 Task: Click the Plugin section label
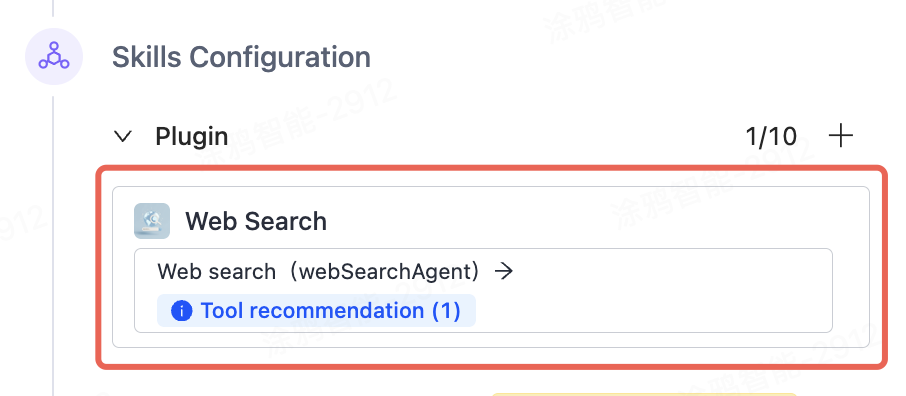[x=191, y=136]
